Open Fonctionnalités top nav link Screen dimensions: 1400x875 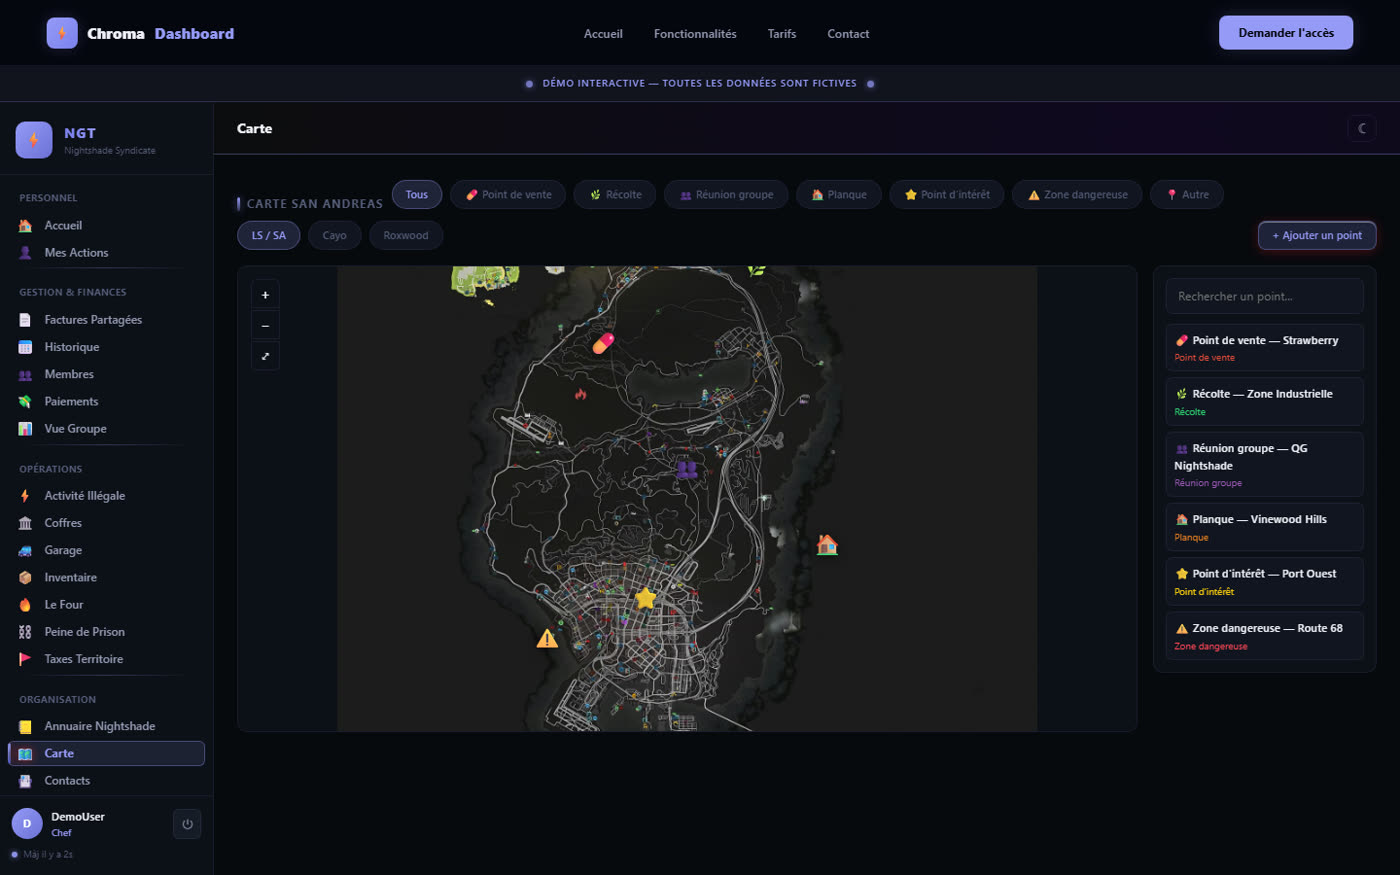coord(695,34)
